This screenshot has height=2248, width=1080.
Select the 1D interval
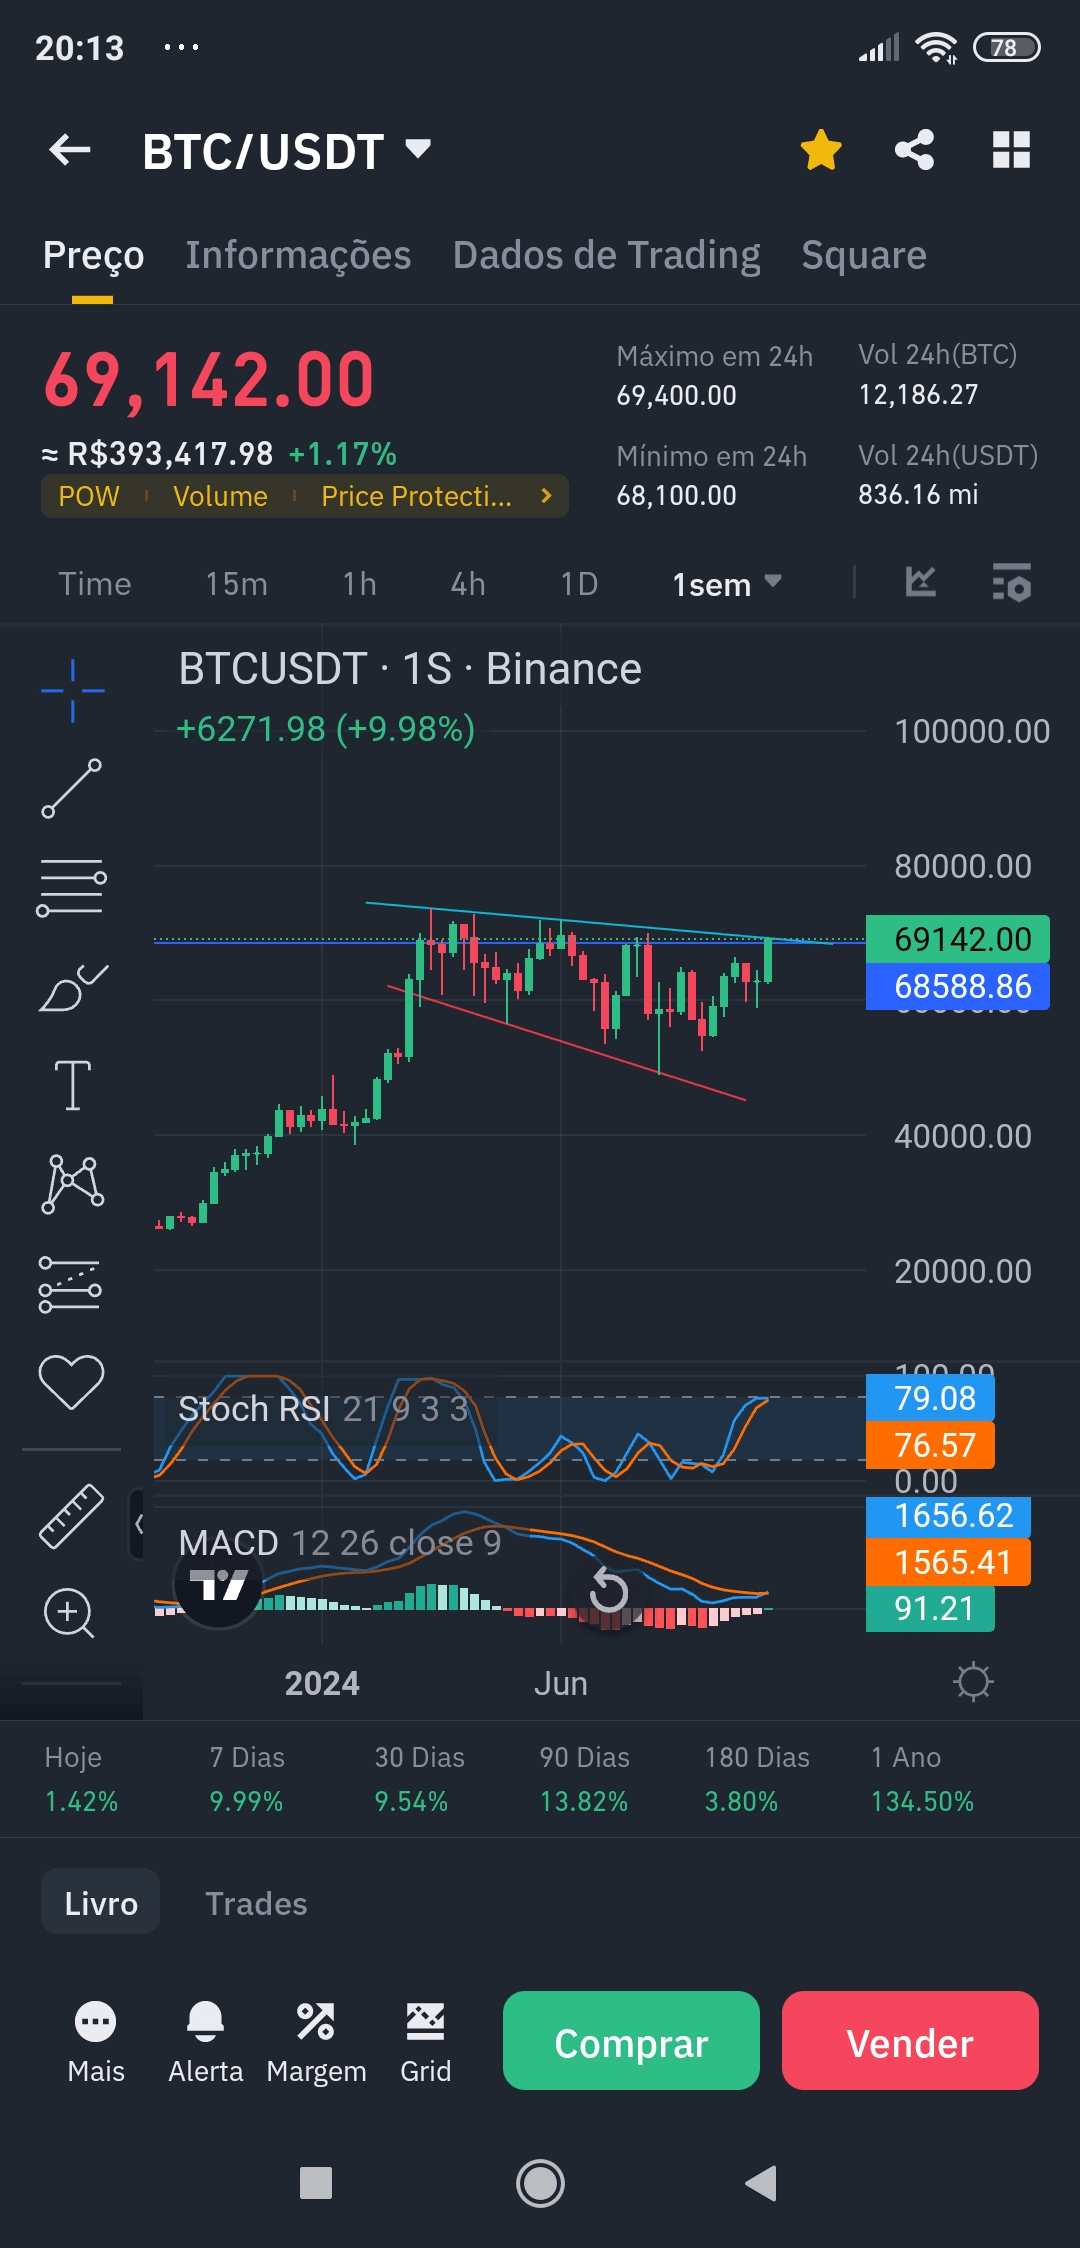point(579,584)
